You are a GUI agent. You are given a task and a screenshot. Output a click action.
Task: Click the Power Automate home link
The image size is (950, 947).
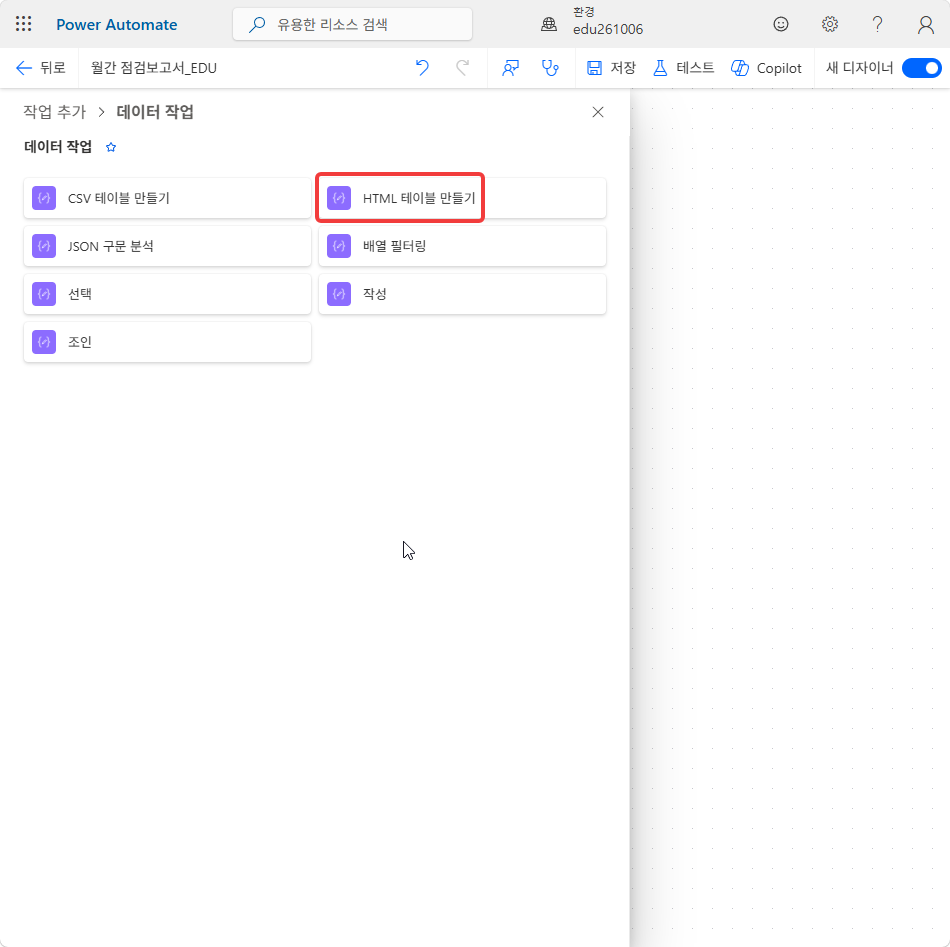pos(116,25)
